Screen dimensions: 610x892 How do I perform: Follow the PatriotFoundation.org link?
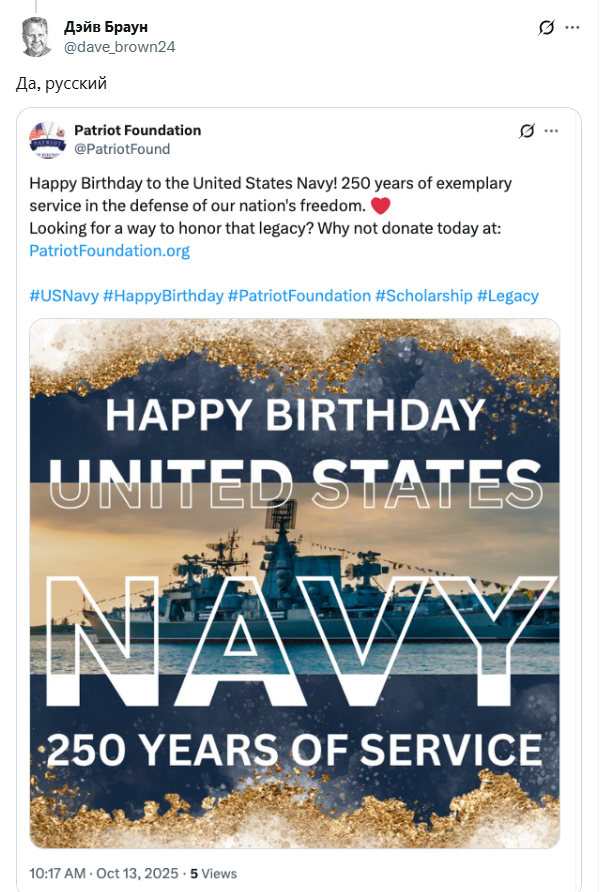pos(109,250)
